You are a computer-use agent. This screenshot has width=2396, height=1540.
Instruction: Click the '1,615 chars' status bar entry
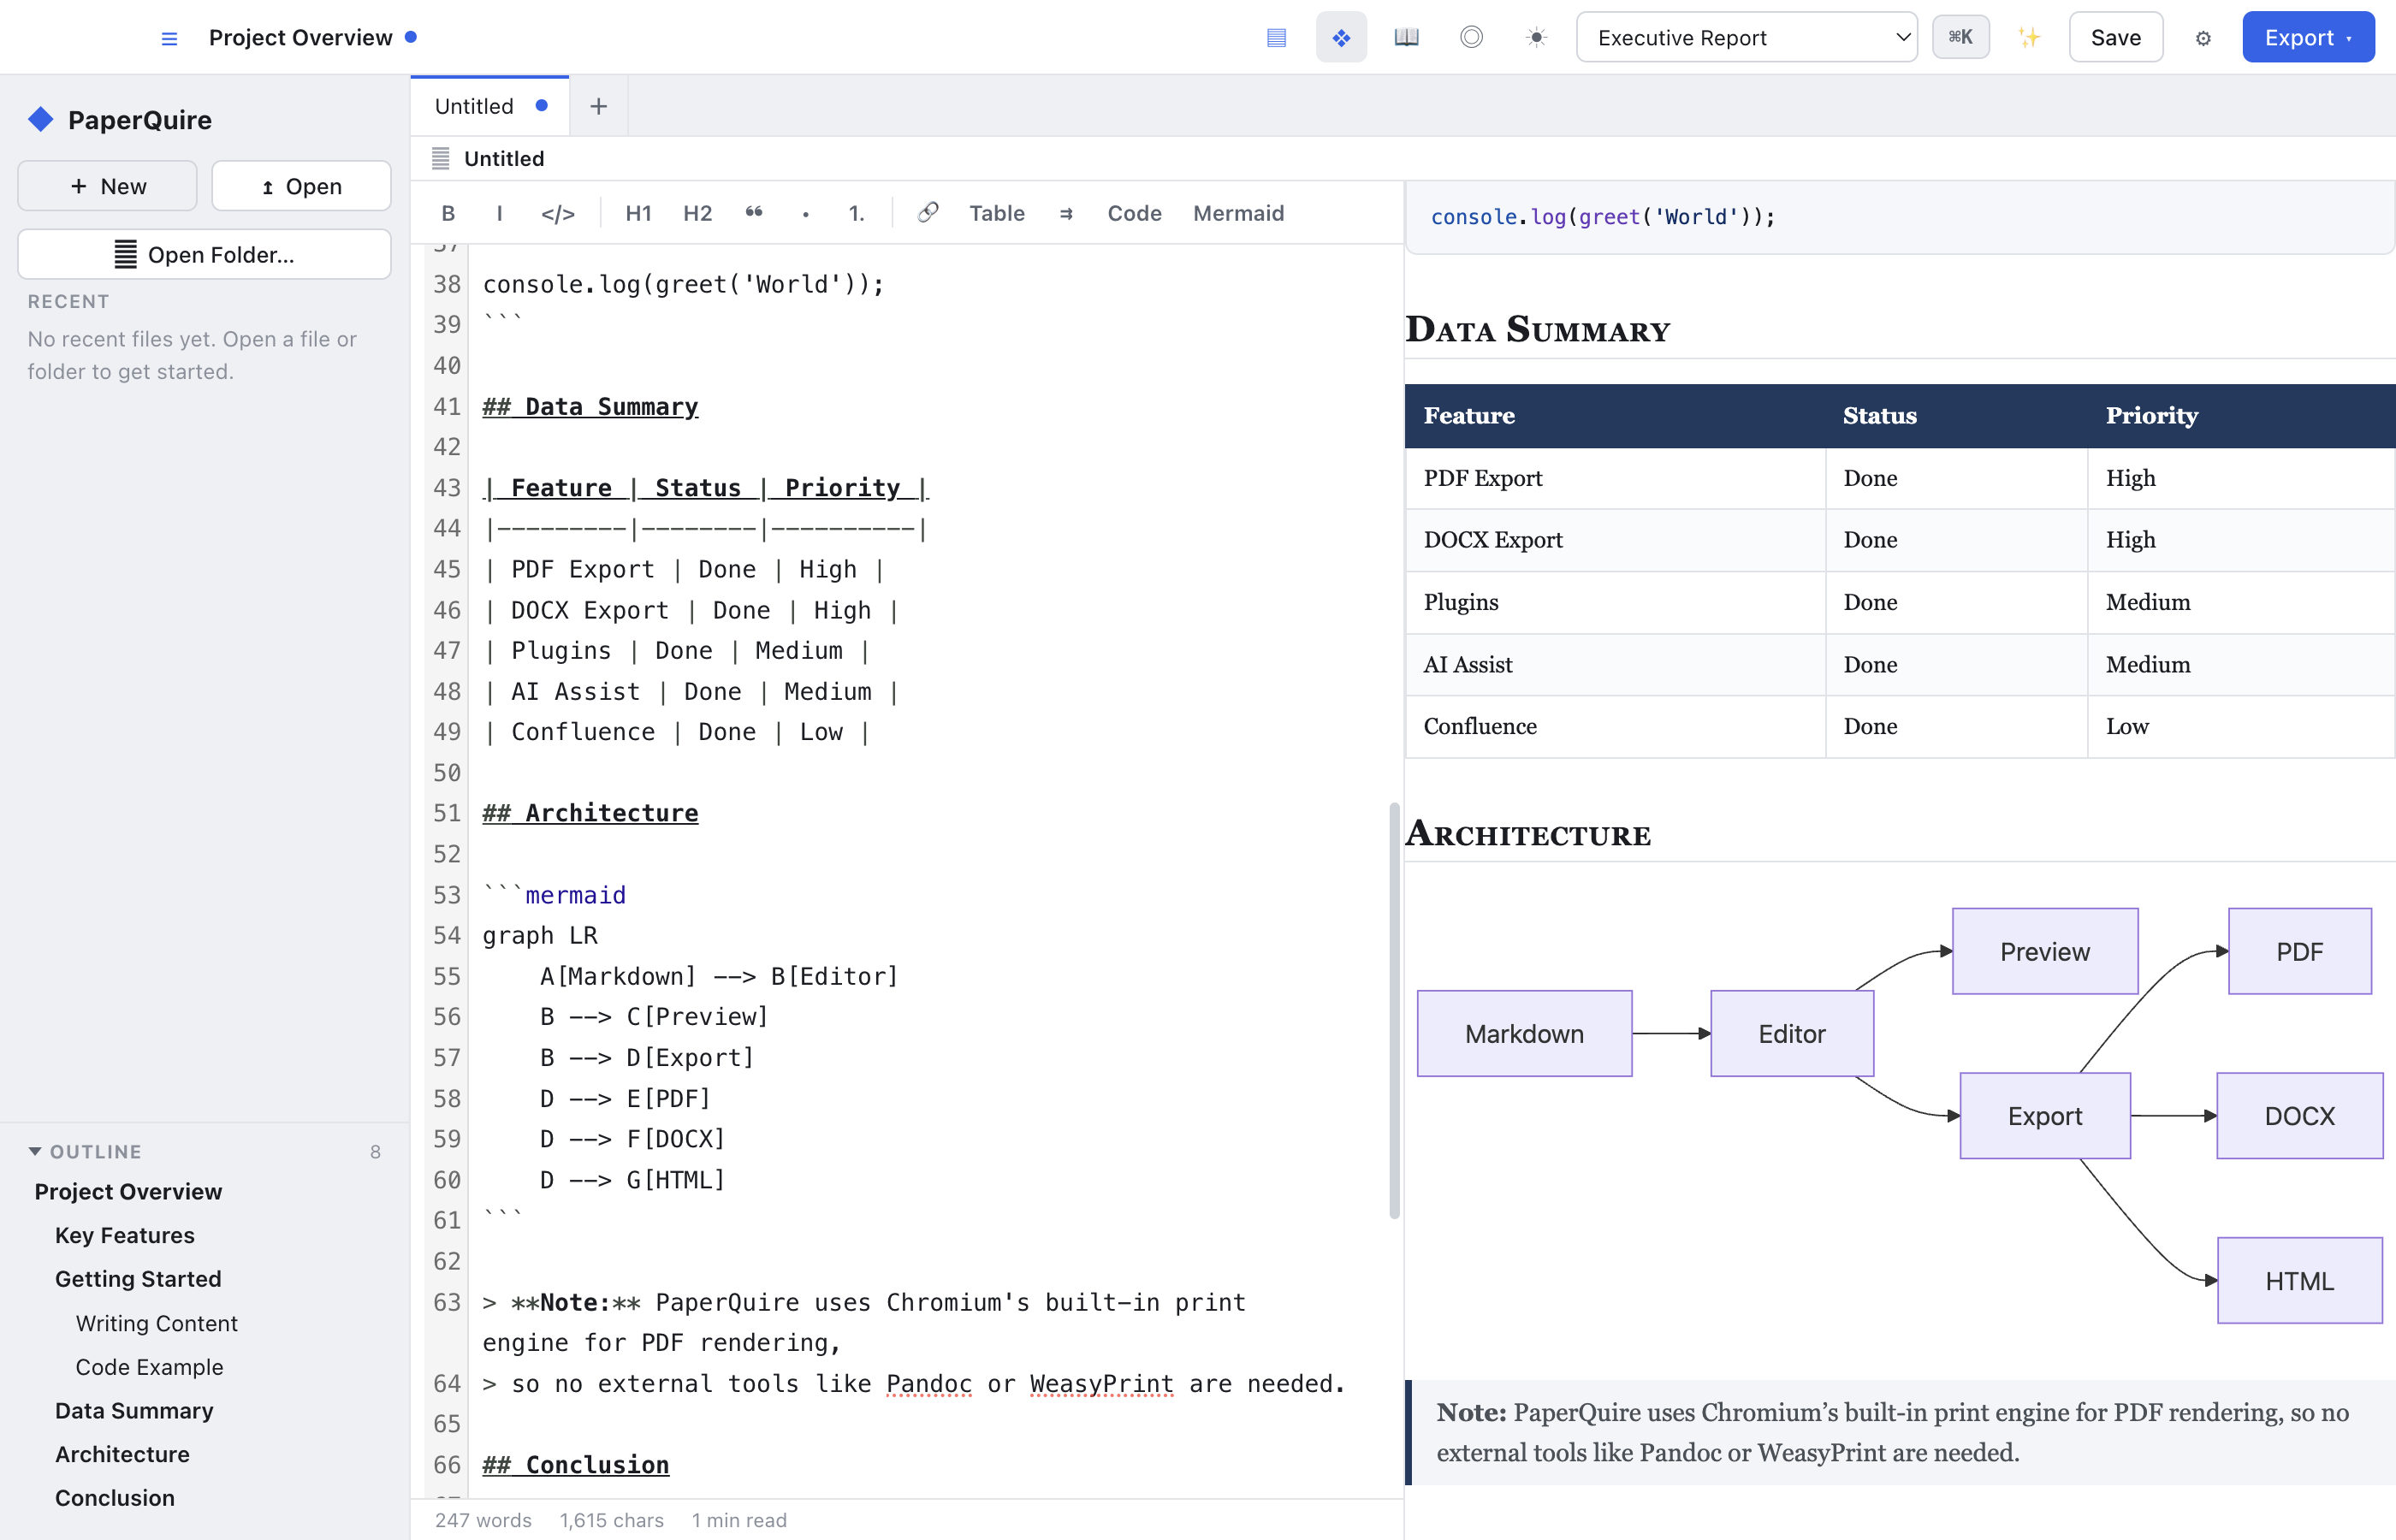coord(612,1520)
